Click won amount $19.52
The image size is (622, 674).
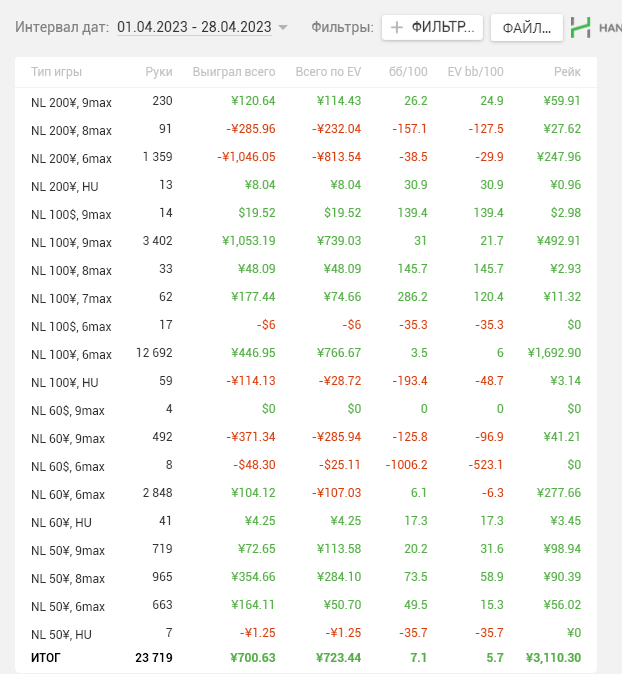coord(257,213)
